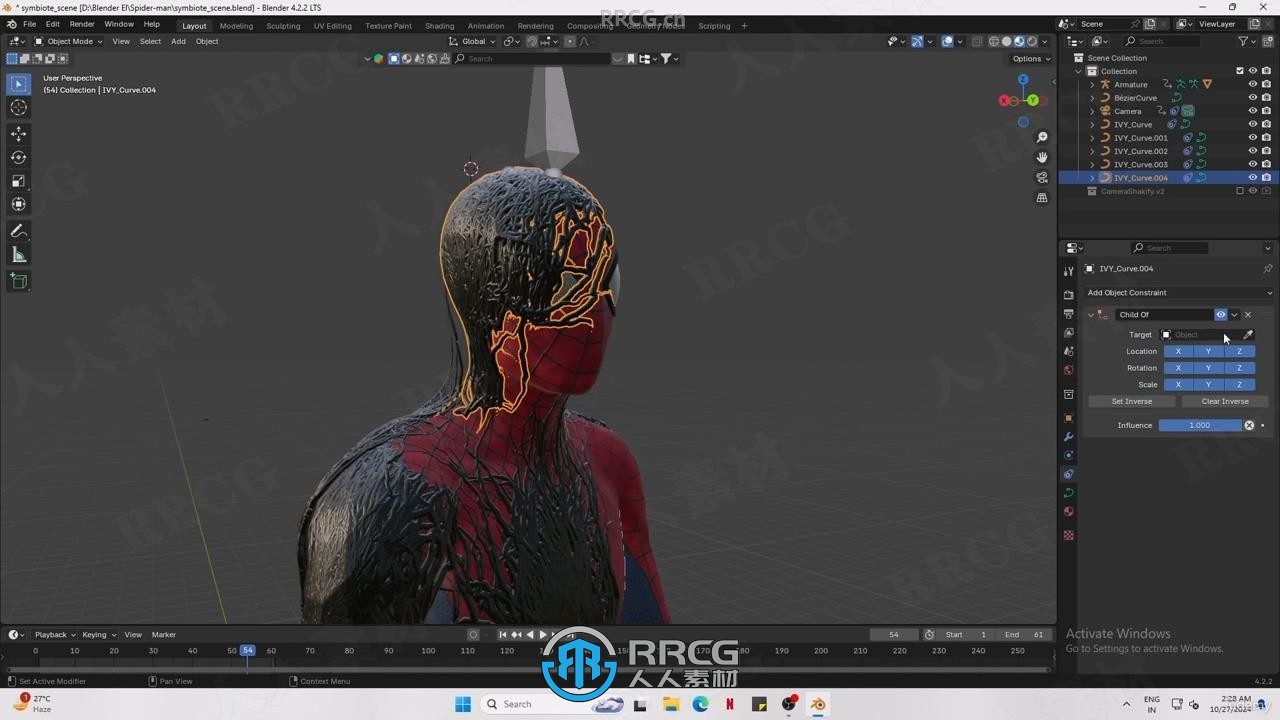Switch to the Shading workspace tab

tap(439, 26)
